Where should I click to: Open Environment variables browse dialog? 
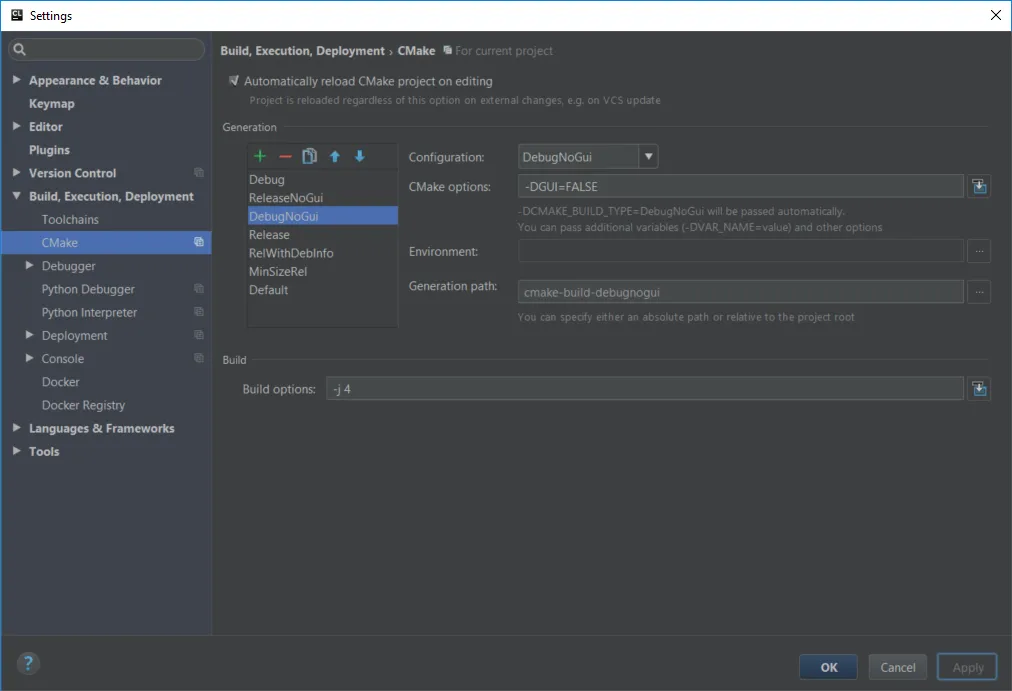[x=979, y=251]
